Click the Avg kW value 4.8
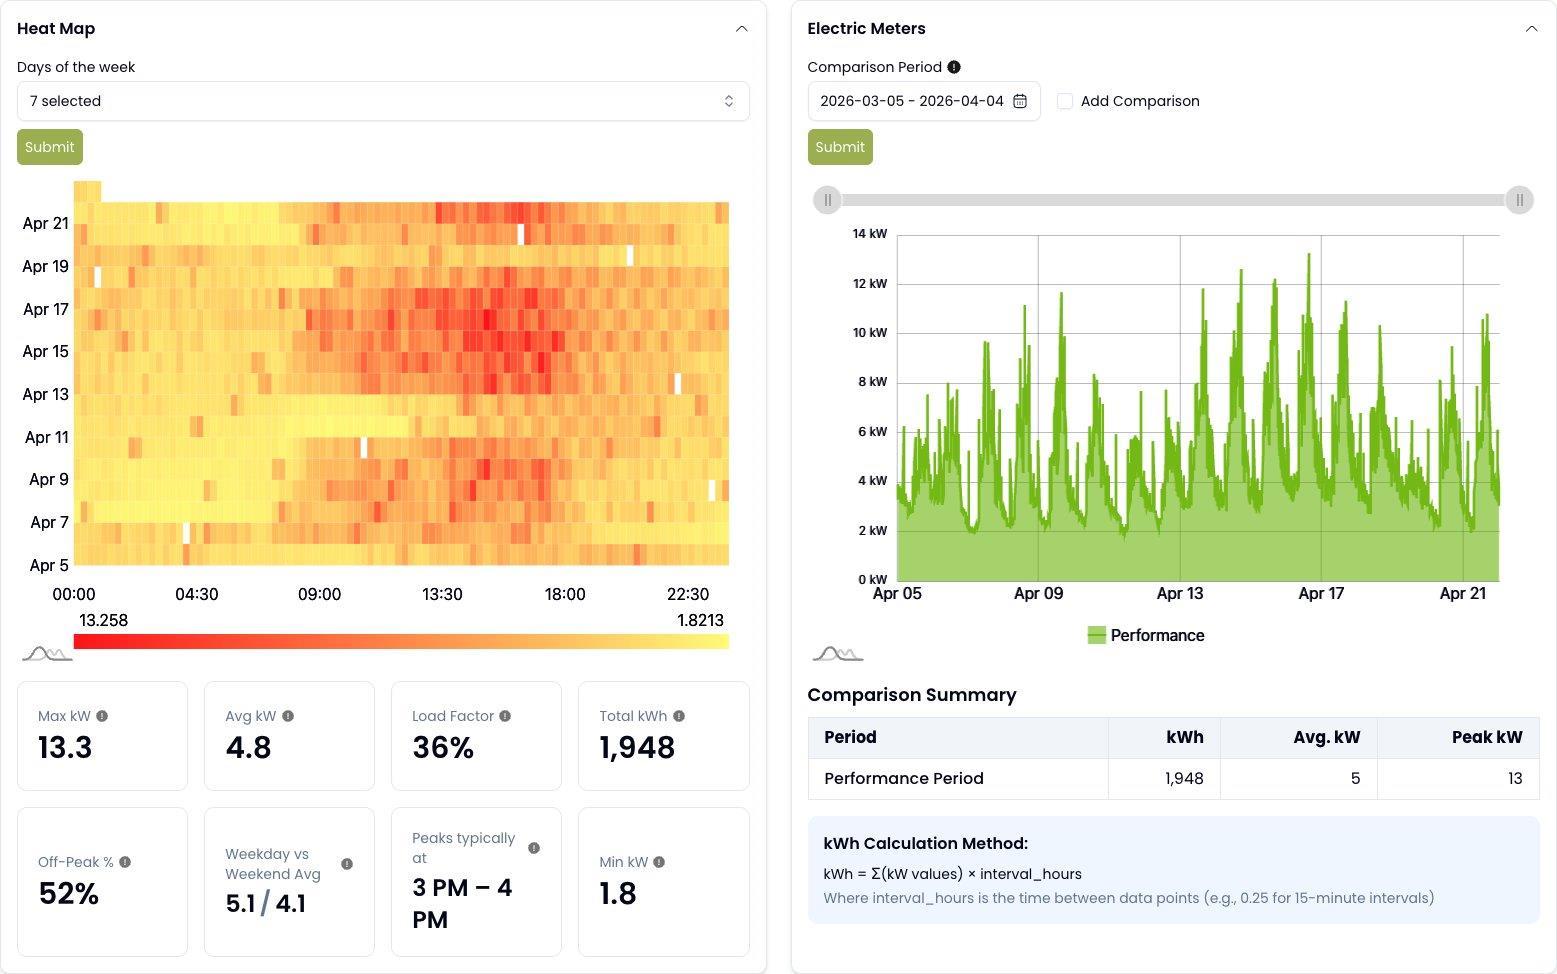 click(248, 748)
